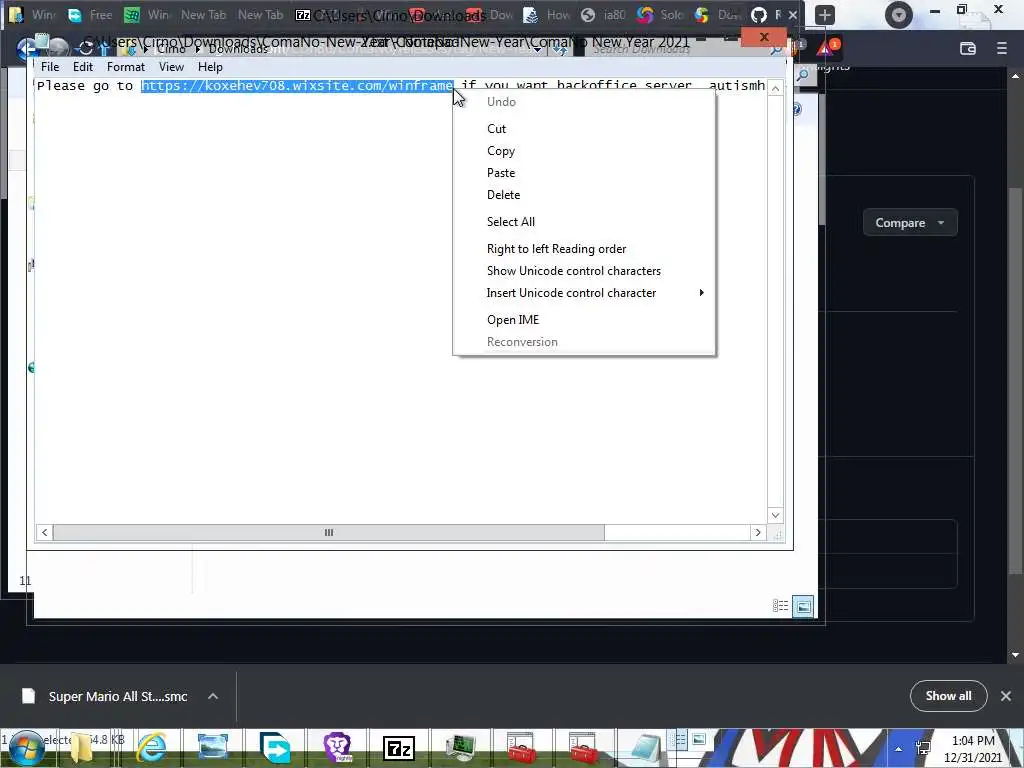Screen dimensions: 1024x768
Task: Open blue arrow app icon in taskbar
Action: click(275, 748)
